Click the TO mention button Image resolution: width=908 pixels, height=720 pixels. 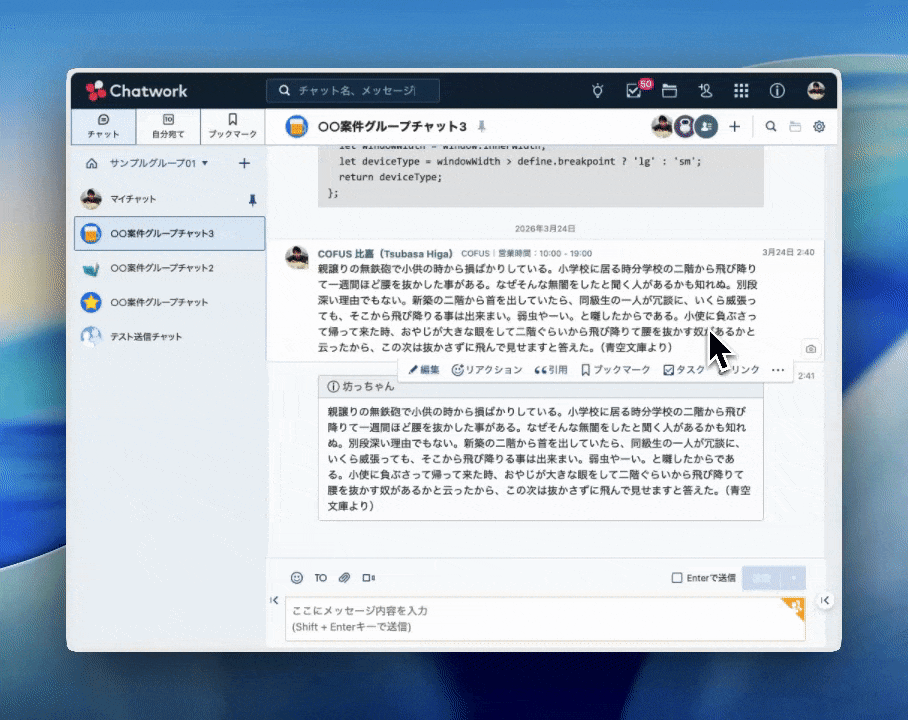coord(320,578)
